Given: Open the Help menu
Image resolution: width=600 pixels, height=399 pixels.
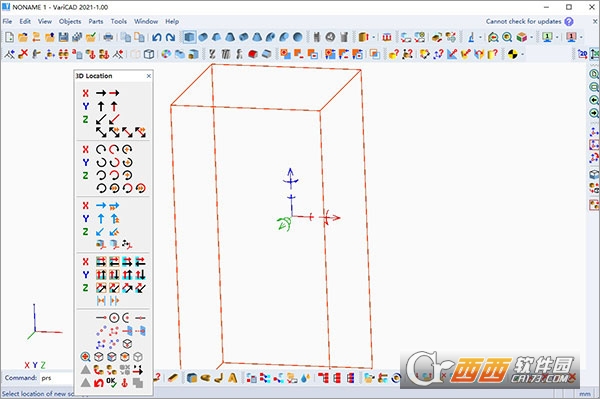Looking at the screenshot, I should (172, 21).
